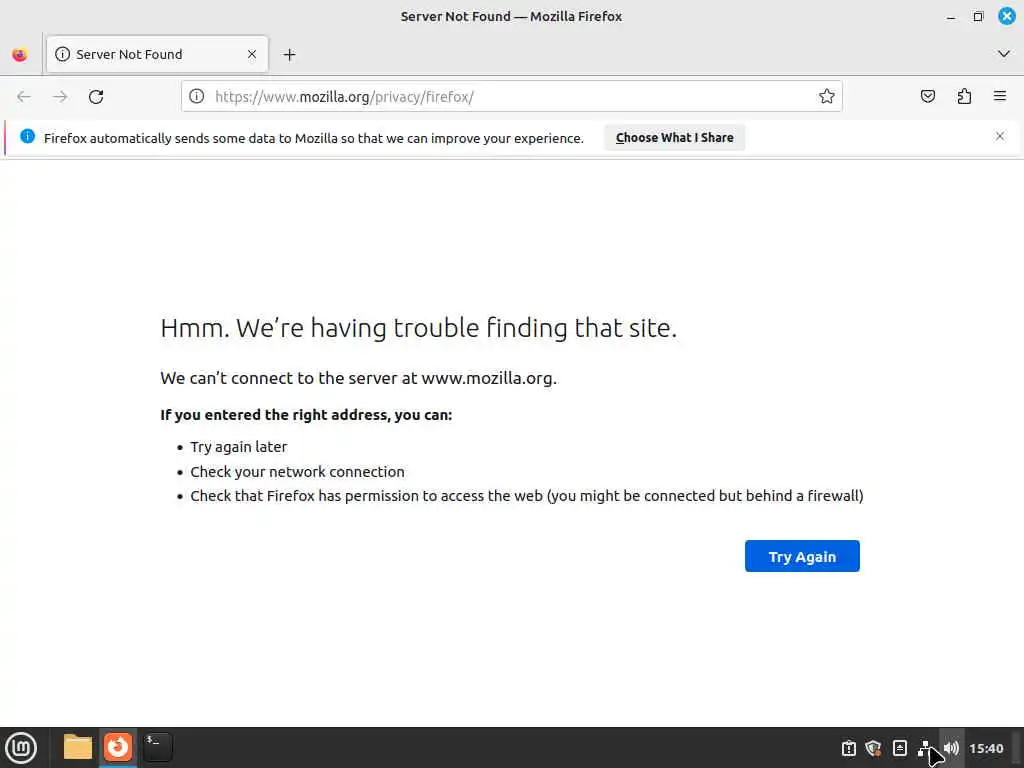Viewport: 1024px width, 768px height.
Task: Click 'Check your network connection' text
Action: tap(297, 472)
